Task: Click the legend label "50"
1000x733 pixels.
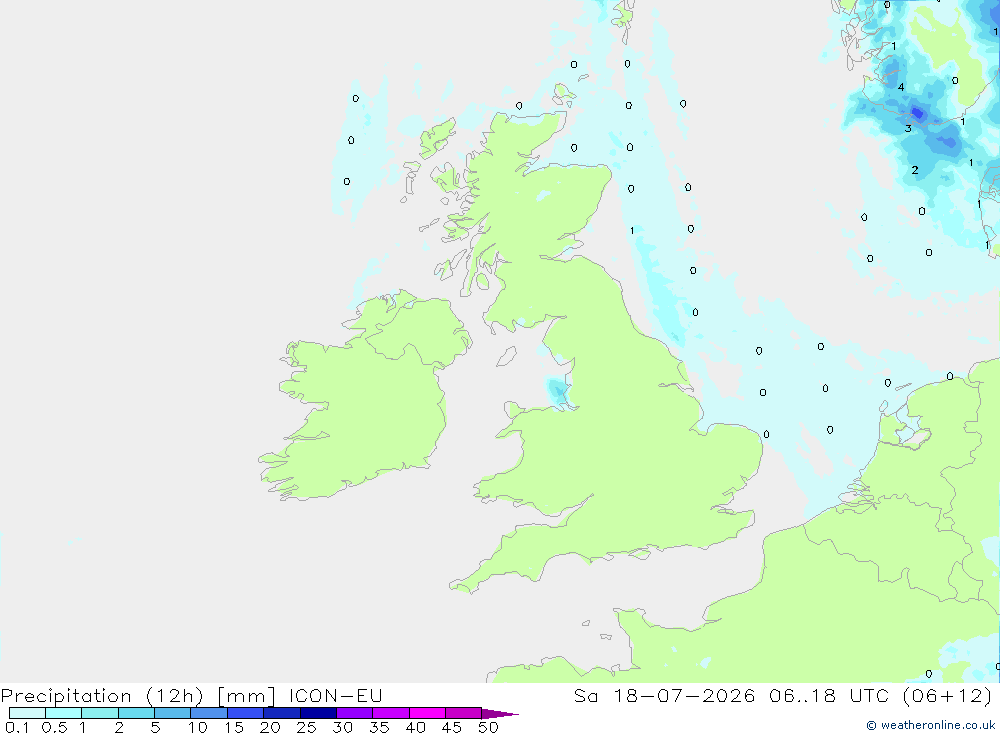Action: (488, 727)
